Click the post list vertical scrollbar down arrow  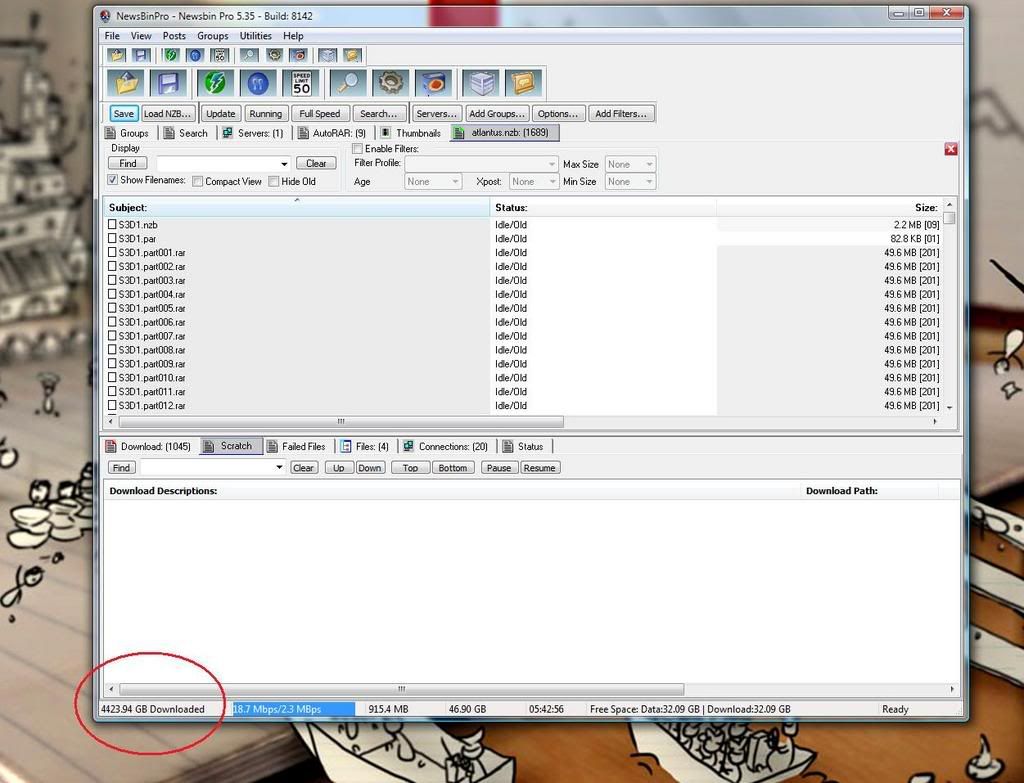point(950,407)
